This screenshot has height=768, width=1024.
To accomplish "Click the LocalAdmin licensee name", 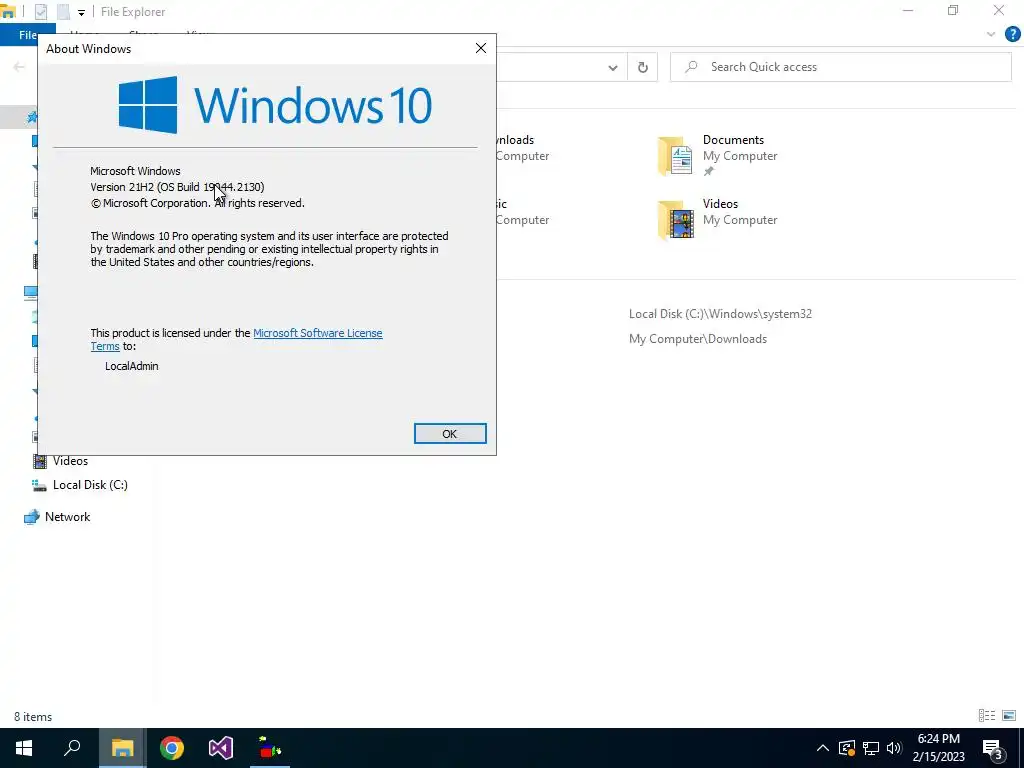I will pyautogui.click(x=131, y=366).
